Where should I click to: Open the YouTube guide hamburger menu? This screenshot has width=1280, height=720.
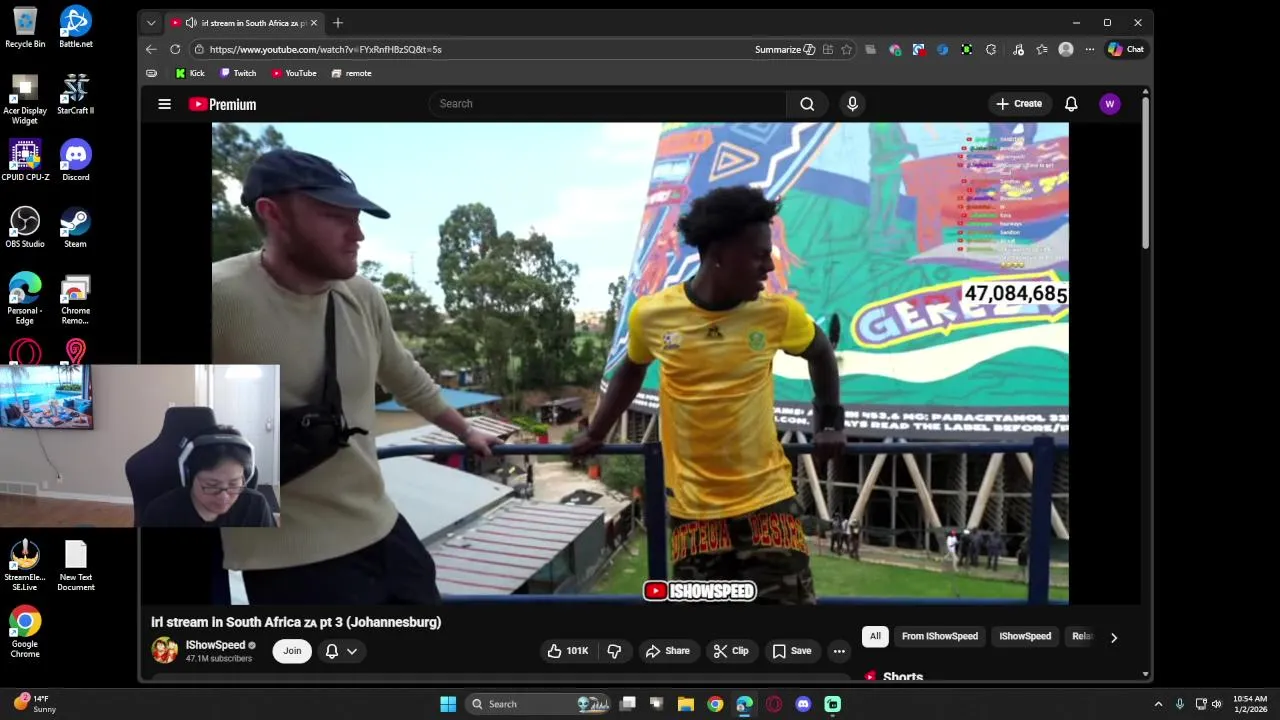(164, 104)
